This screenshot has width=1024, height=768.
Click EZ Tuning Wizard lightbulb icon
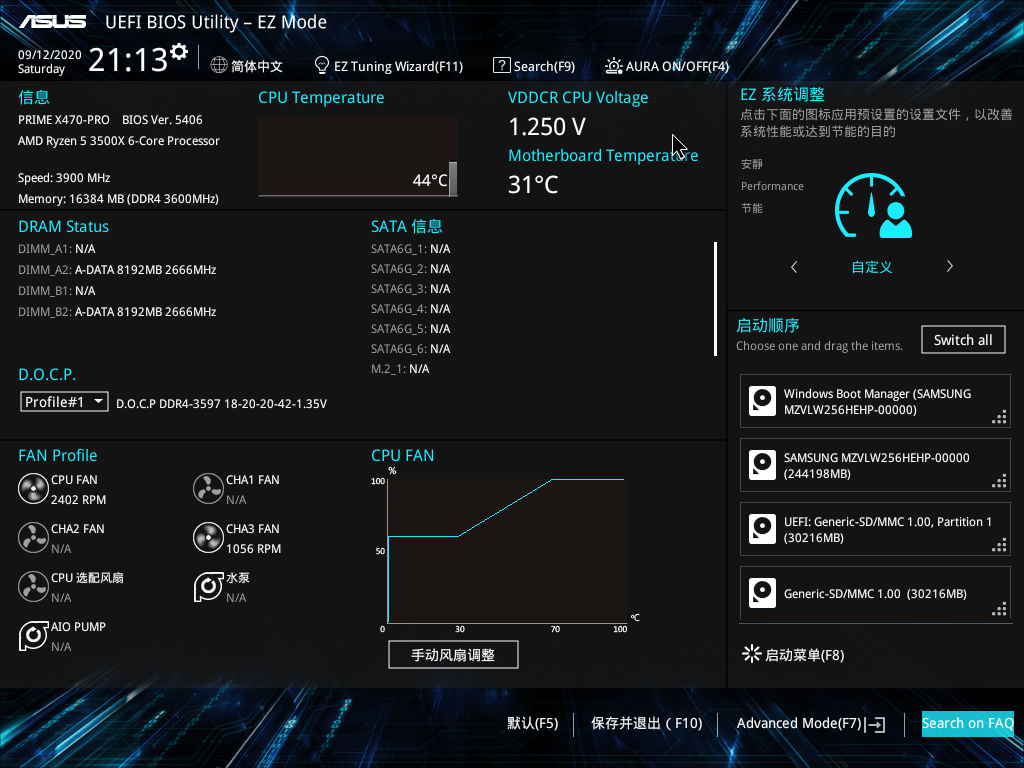(321, 65)
